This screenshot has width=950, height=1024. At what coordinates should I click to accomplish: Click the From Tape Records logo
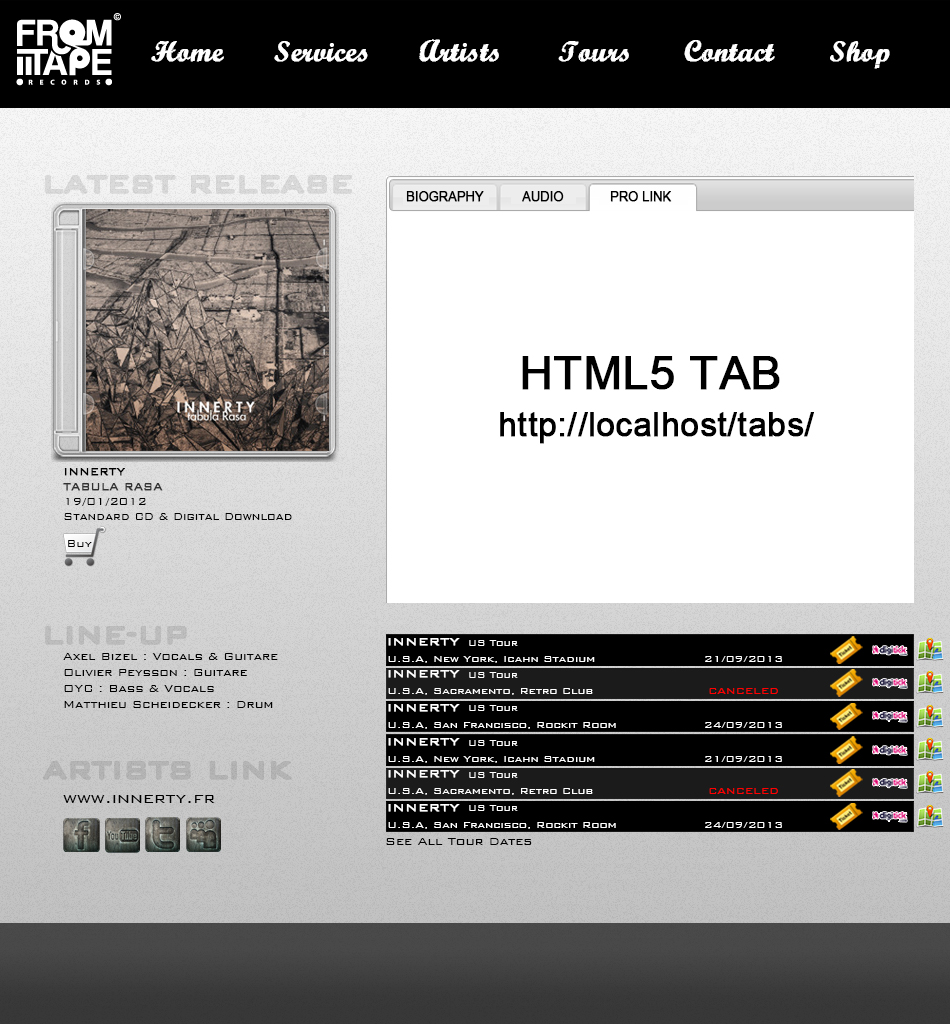point(66,52)
